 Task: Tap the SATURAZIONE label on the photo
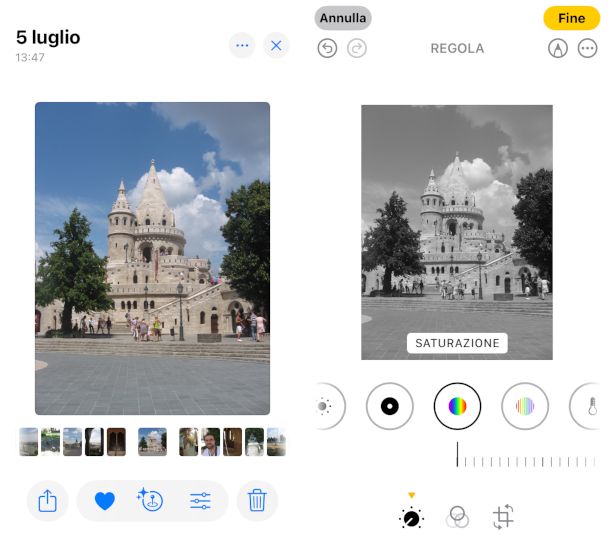457,343
